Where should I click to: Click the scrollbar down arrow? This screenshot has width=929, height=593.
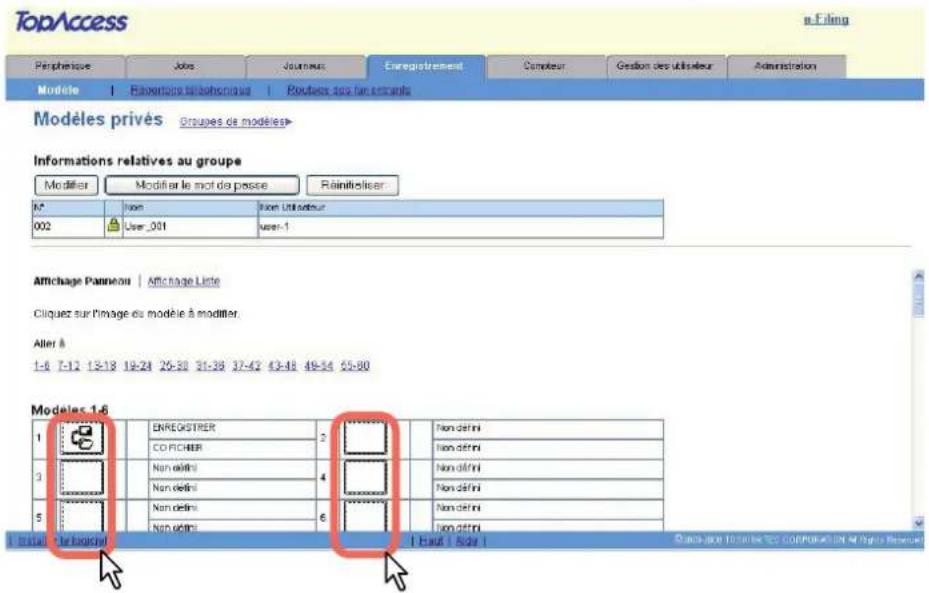click(918, 523)
